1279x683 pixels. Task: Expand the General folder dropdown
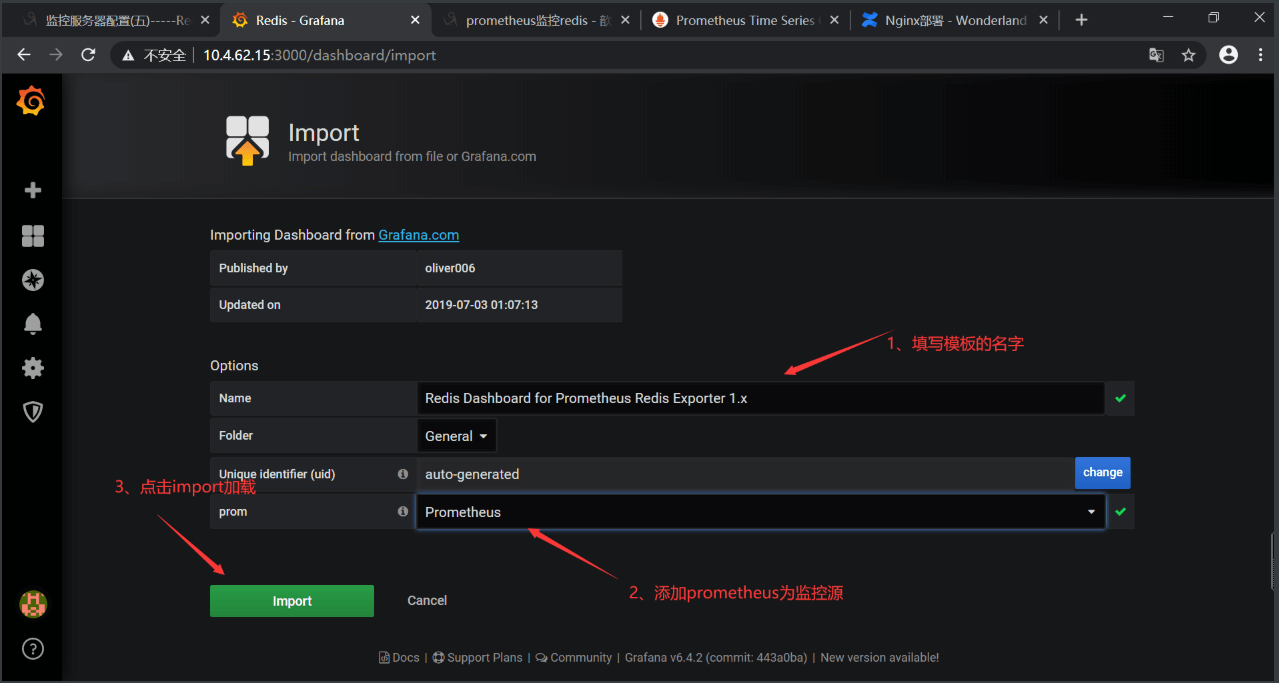[457, 436]
